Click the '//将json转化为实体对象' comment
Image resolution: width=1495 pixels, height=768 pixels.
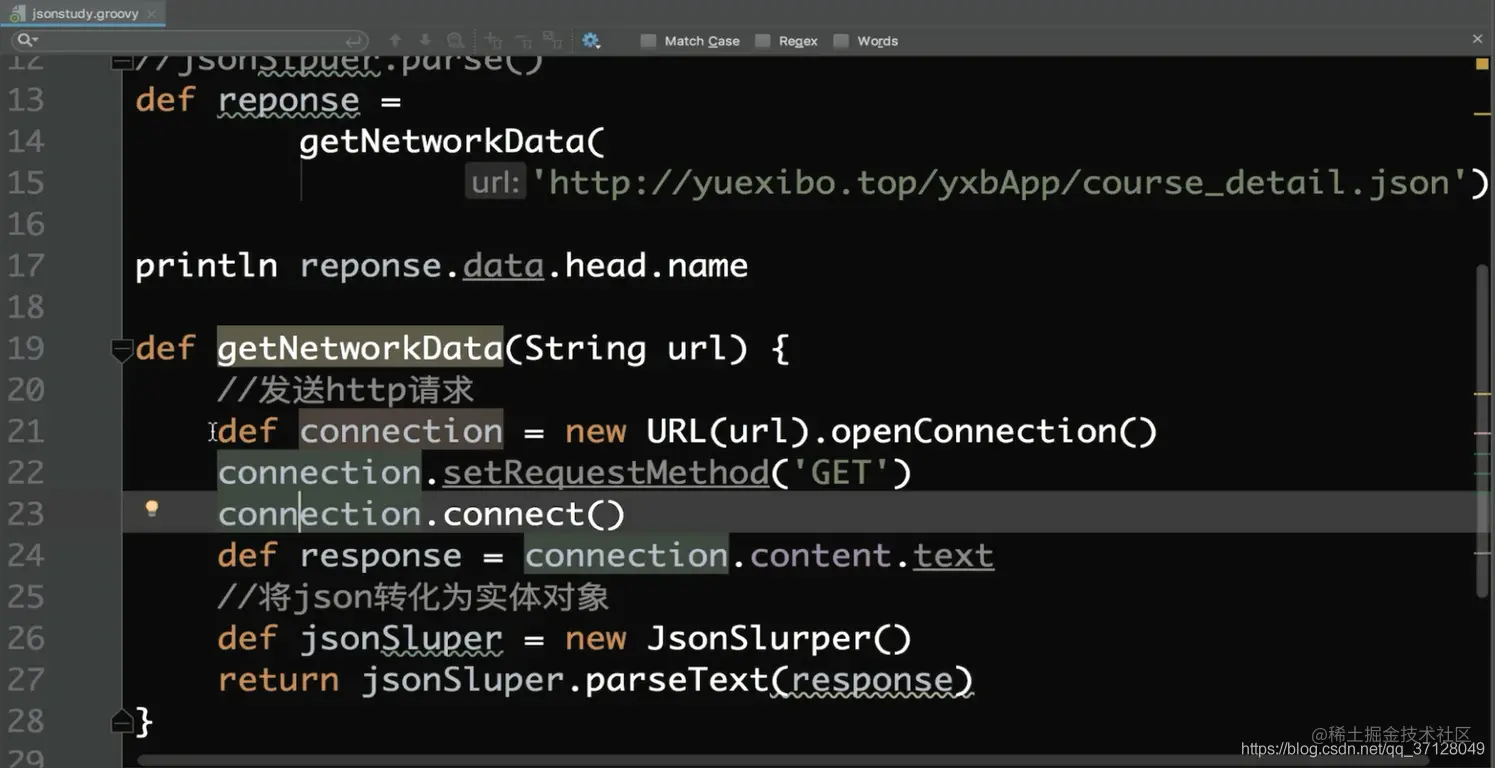[413, 598]
